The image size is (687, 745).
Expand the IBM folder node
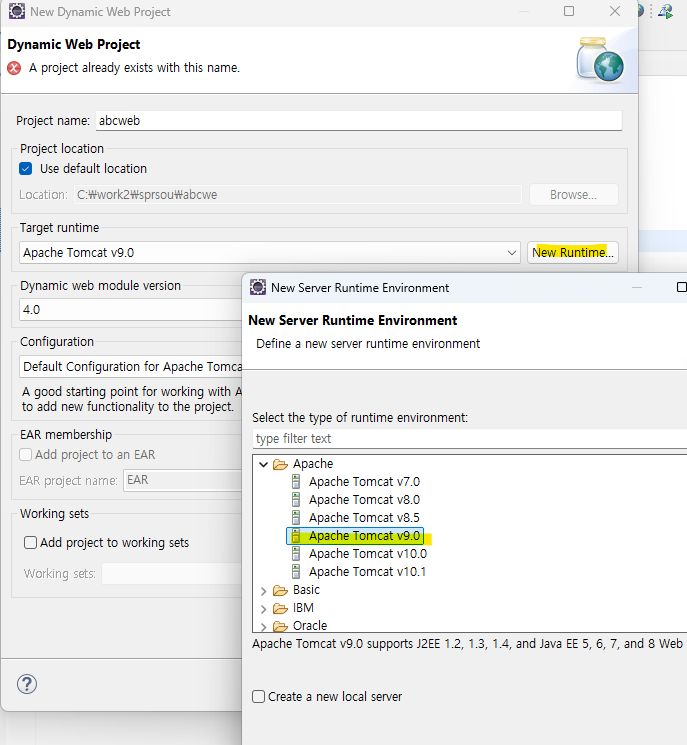pos(264,609)
